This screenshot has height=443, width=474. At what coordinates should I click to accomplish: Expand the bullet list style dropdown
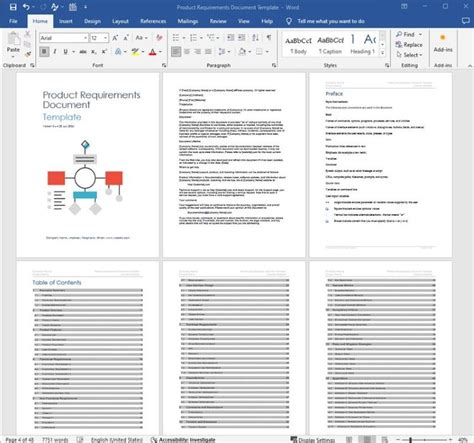coord(184,38)
